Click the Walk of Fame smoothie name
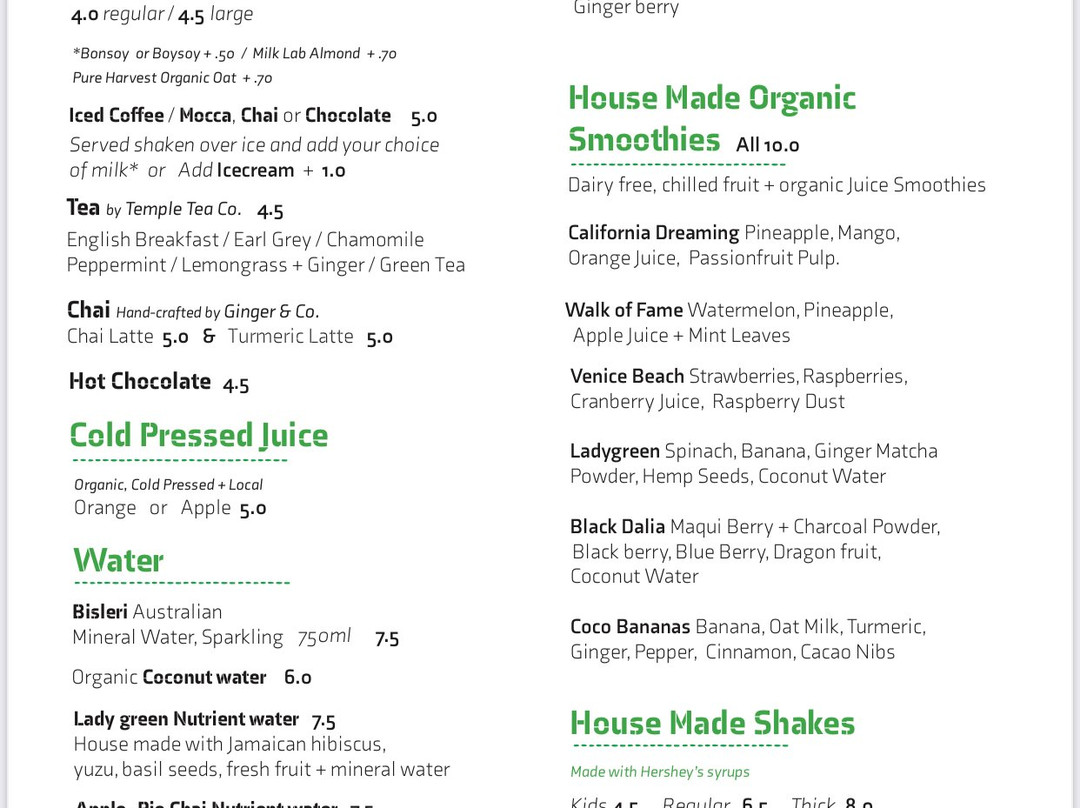The height and width of the screenshot is (808, 1080). click(x=624, y=310)
